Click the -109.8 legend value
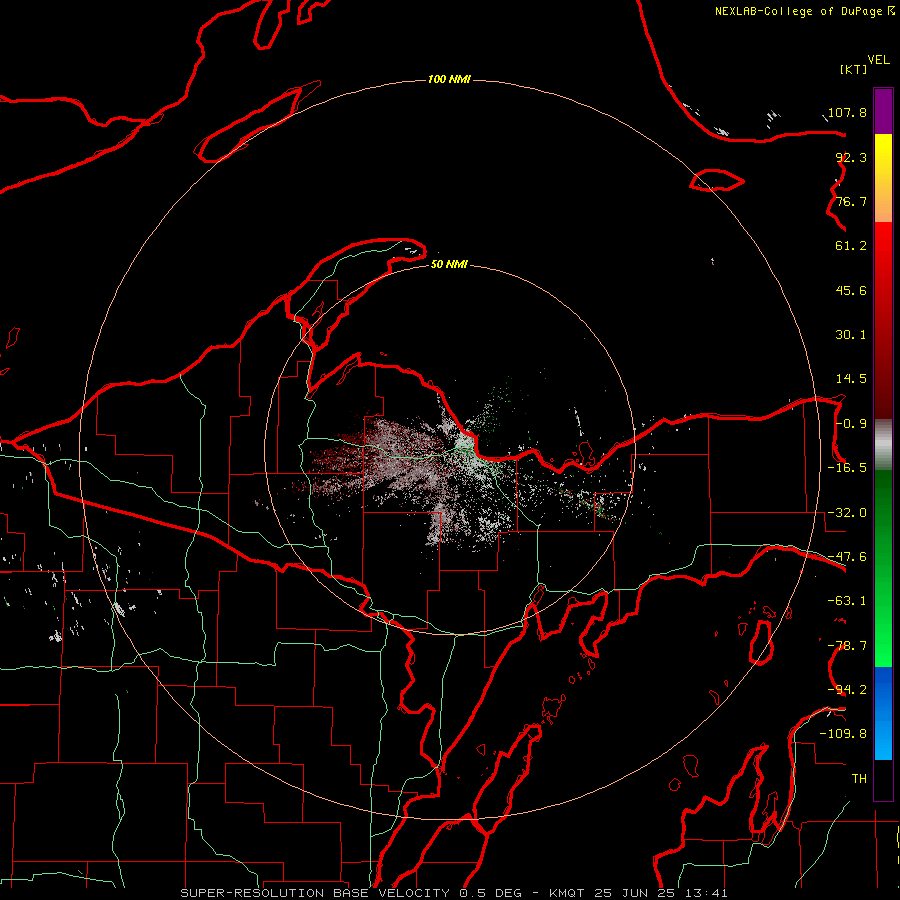Image resolution: width=900 pixels, height=900 pixels. [x=843, y=734]
